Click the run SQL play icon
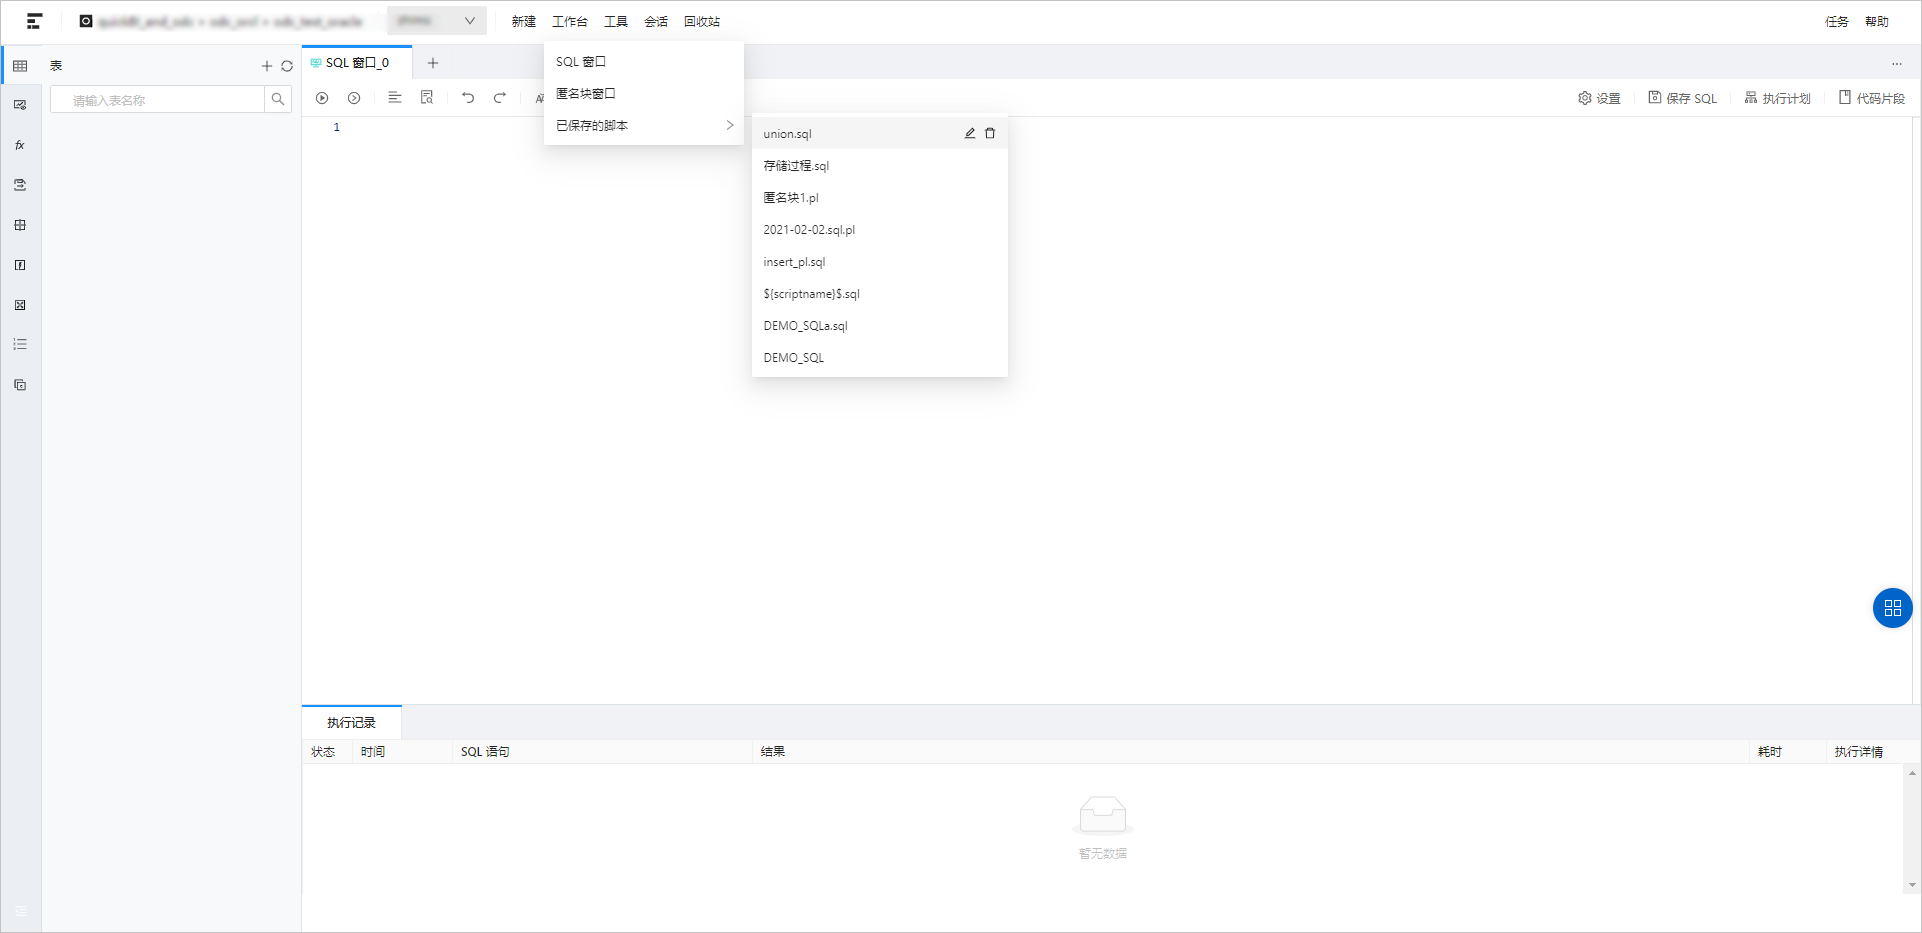The width and height of the screenshot is (1922, 933). coord(322,98)
